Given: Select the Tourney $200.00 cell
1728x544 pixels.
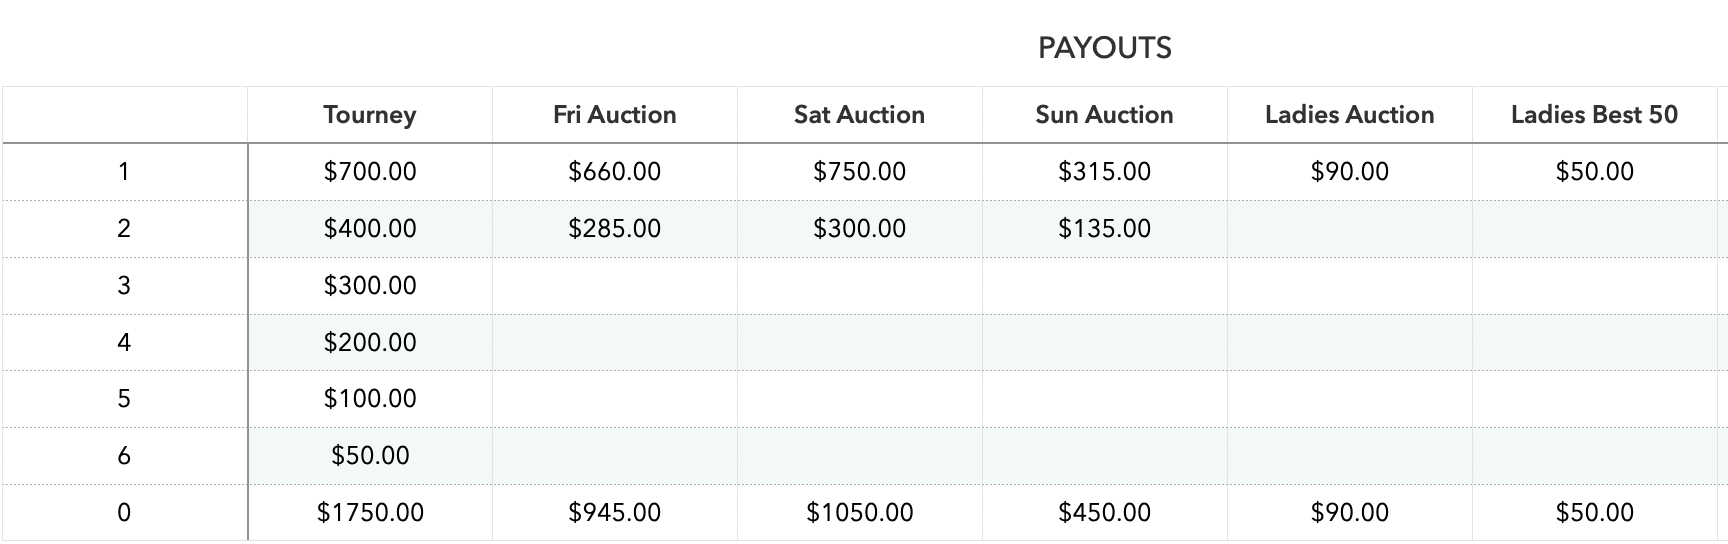Looking at the screenshot, I should point(370,343).
